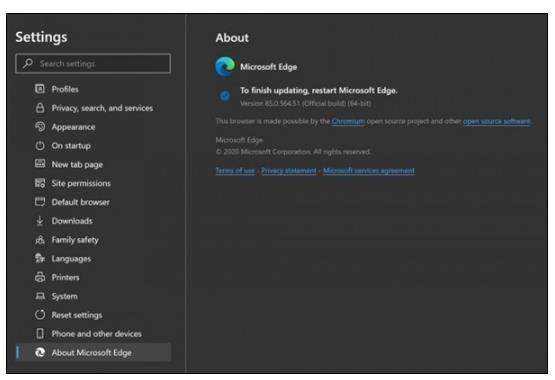Click the blue update checkmark icon
555x380 pixels.
pos(225,96)
